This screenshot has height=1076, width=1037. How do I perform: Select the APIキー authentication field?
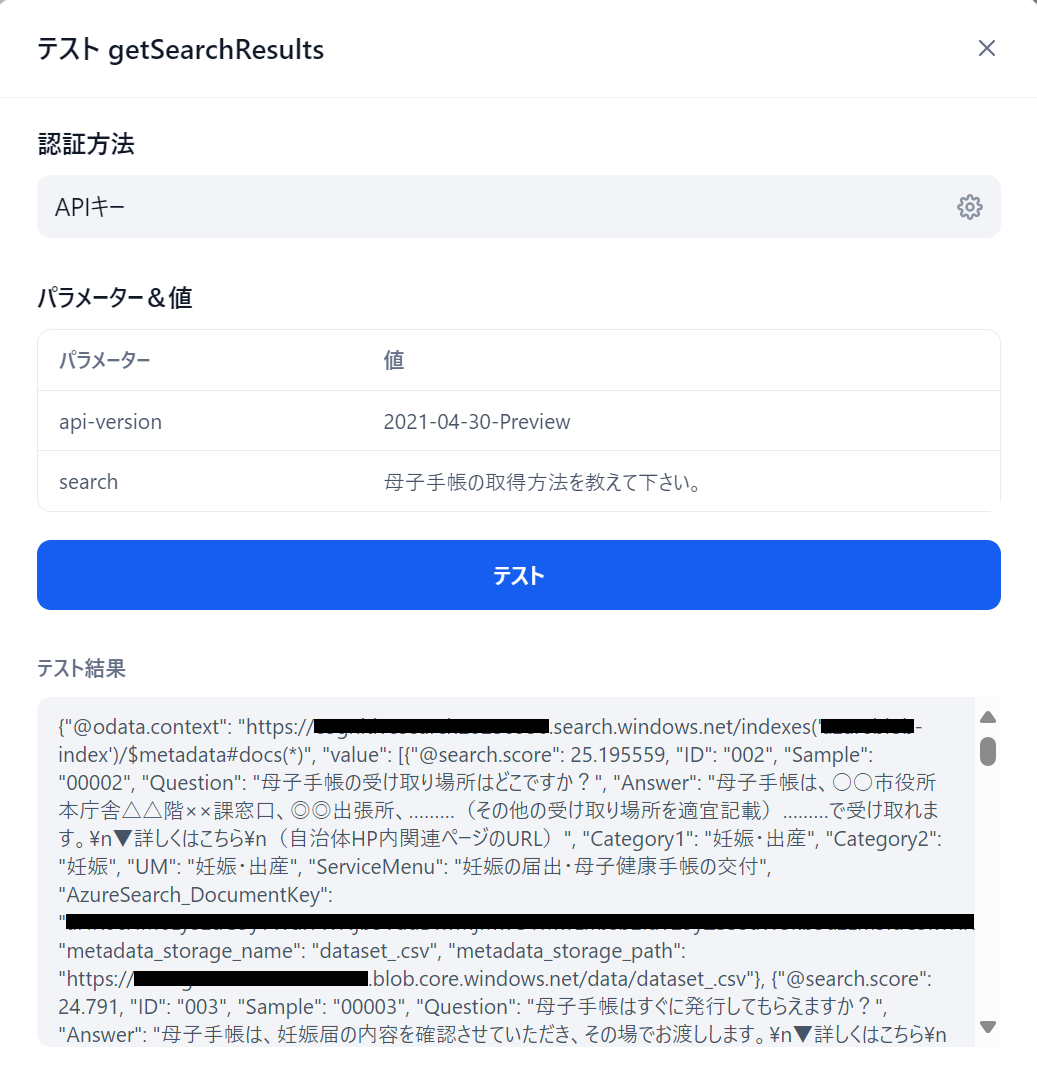point(518,207)
